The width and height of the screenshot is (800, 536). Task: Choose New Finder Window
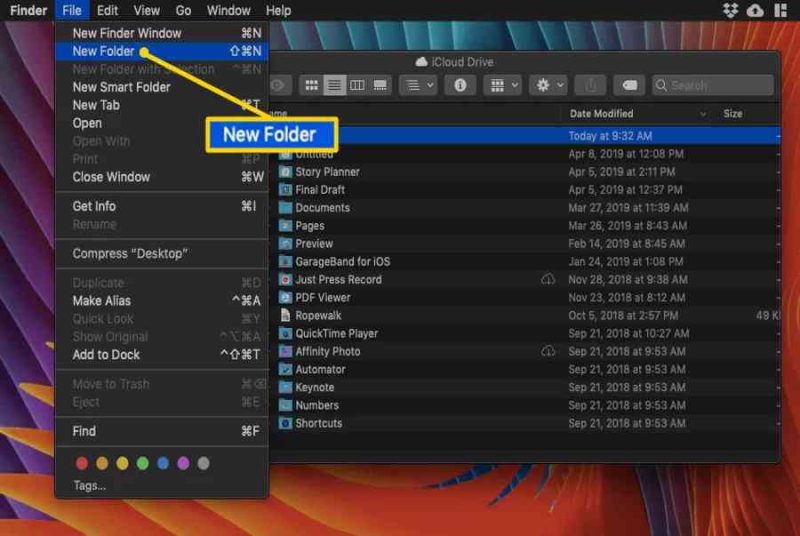pos(162,33)
